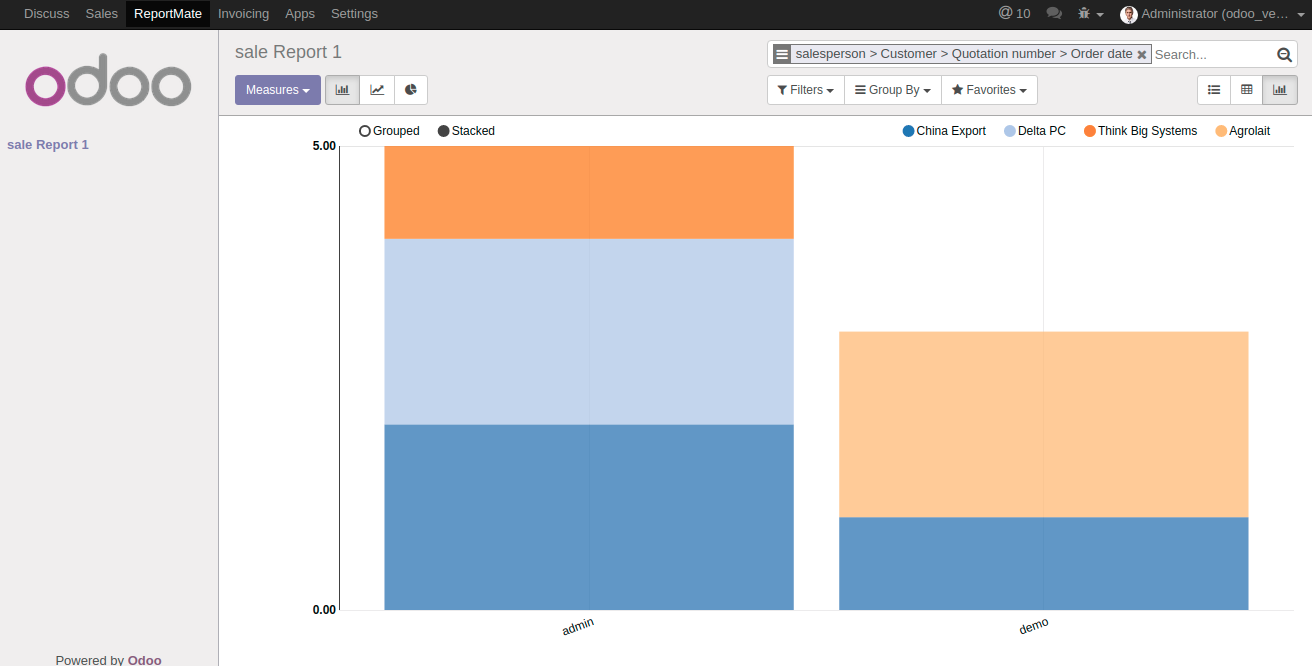Screen dimensions: 1312x666
Task: Open the list view from the view switcher
Action: (1213, 89)
